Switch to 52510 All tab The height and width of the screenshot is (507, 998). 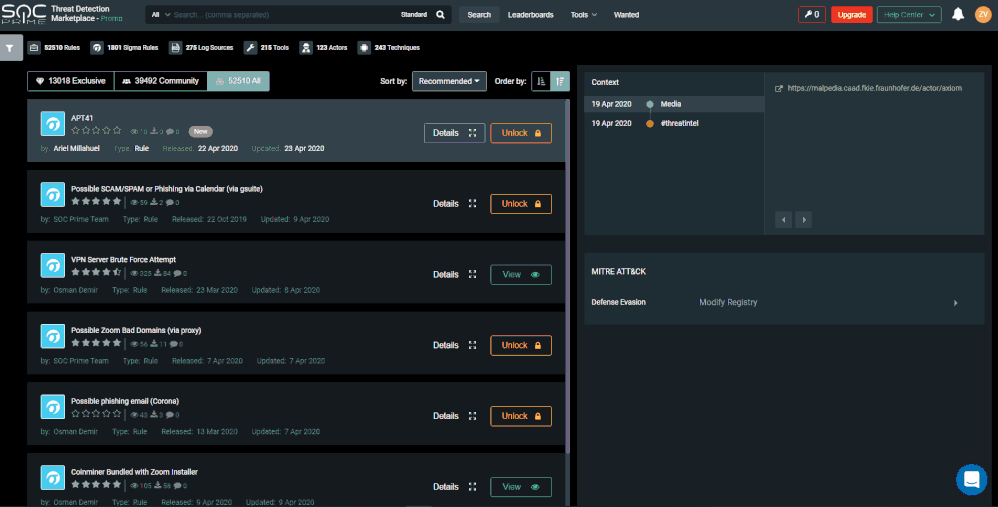tap(238, 81)
